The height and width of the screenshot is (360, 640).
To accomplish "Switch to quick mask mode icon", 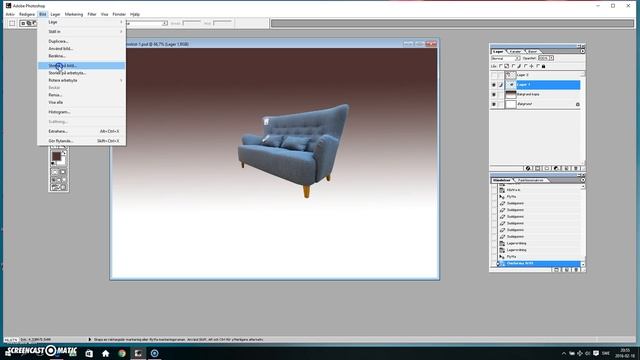I will (62, 172).
